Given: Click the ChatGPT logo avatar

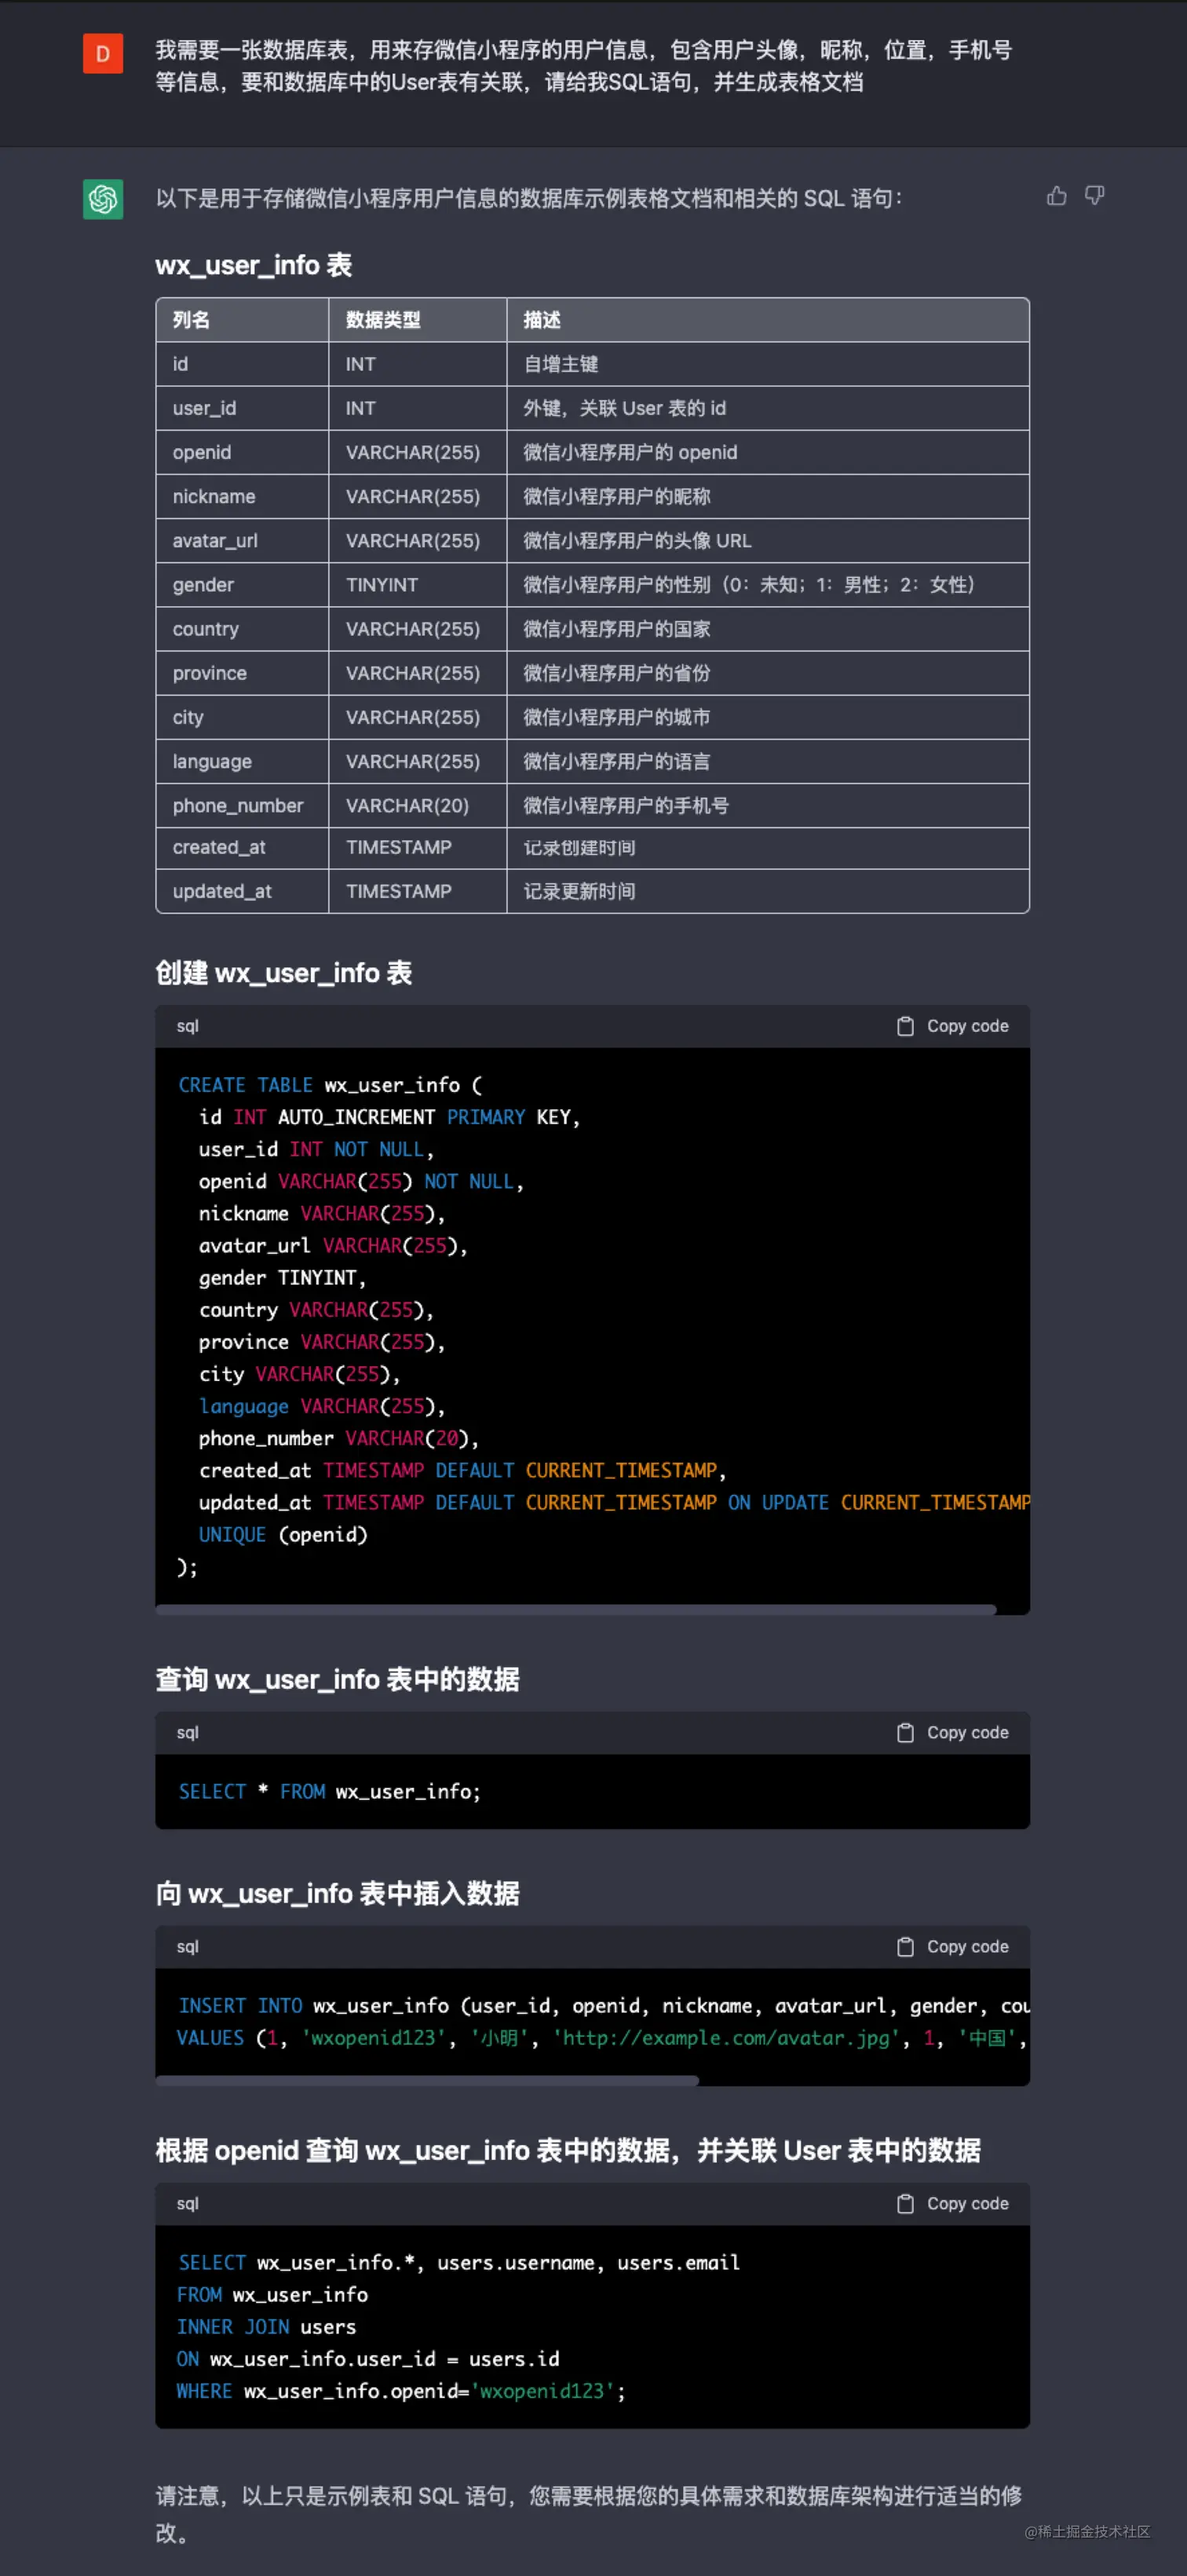Looking at the screenshot, I should (x=103, y=199).
